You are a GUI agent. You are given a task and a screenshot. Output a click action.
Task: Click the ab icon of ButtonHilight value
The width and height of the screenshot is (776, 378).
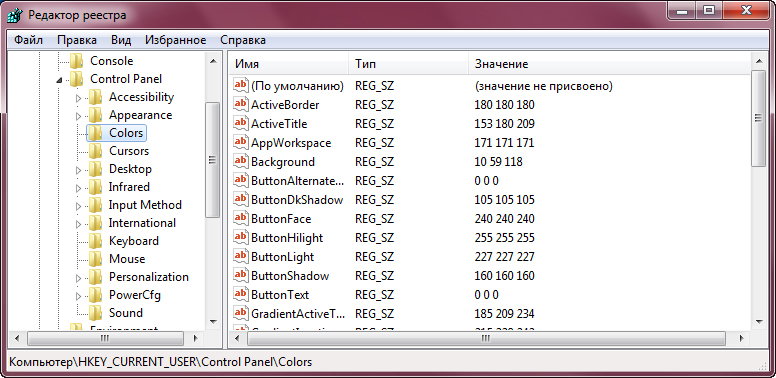241,237
